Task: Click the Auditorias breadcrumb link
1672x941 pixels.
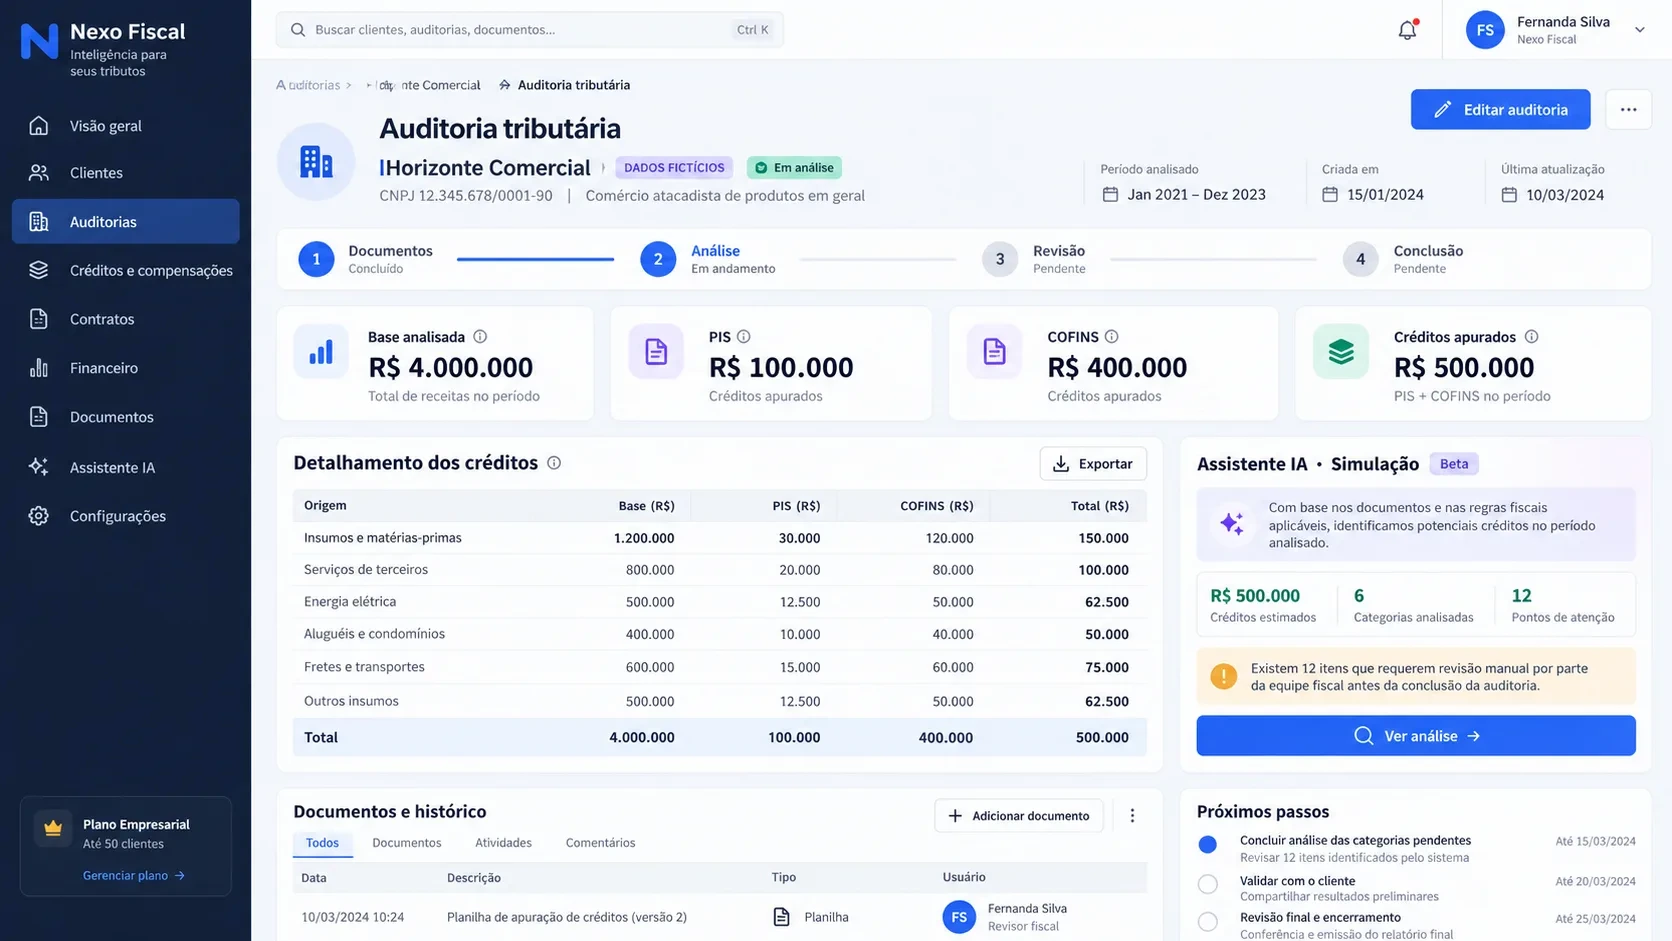Action: point(308,85)
